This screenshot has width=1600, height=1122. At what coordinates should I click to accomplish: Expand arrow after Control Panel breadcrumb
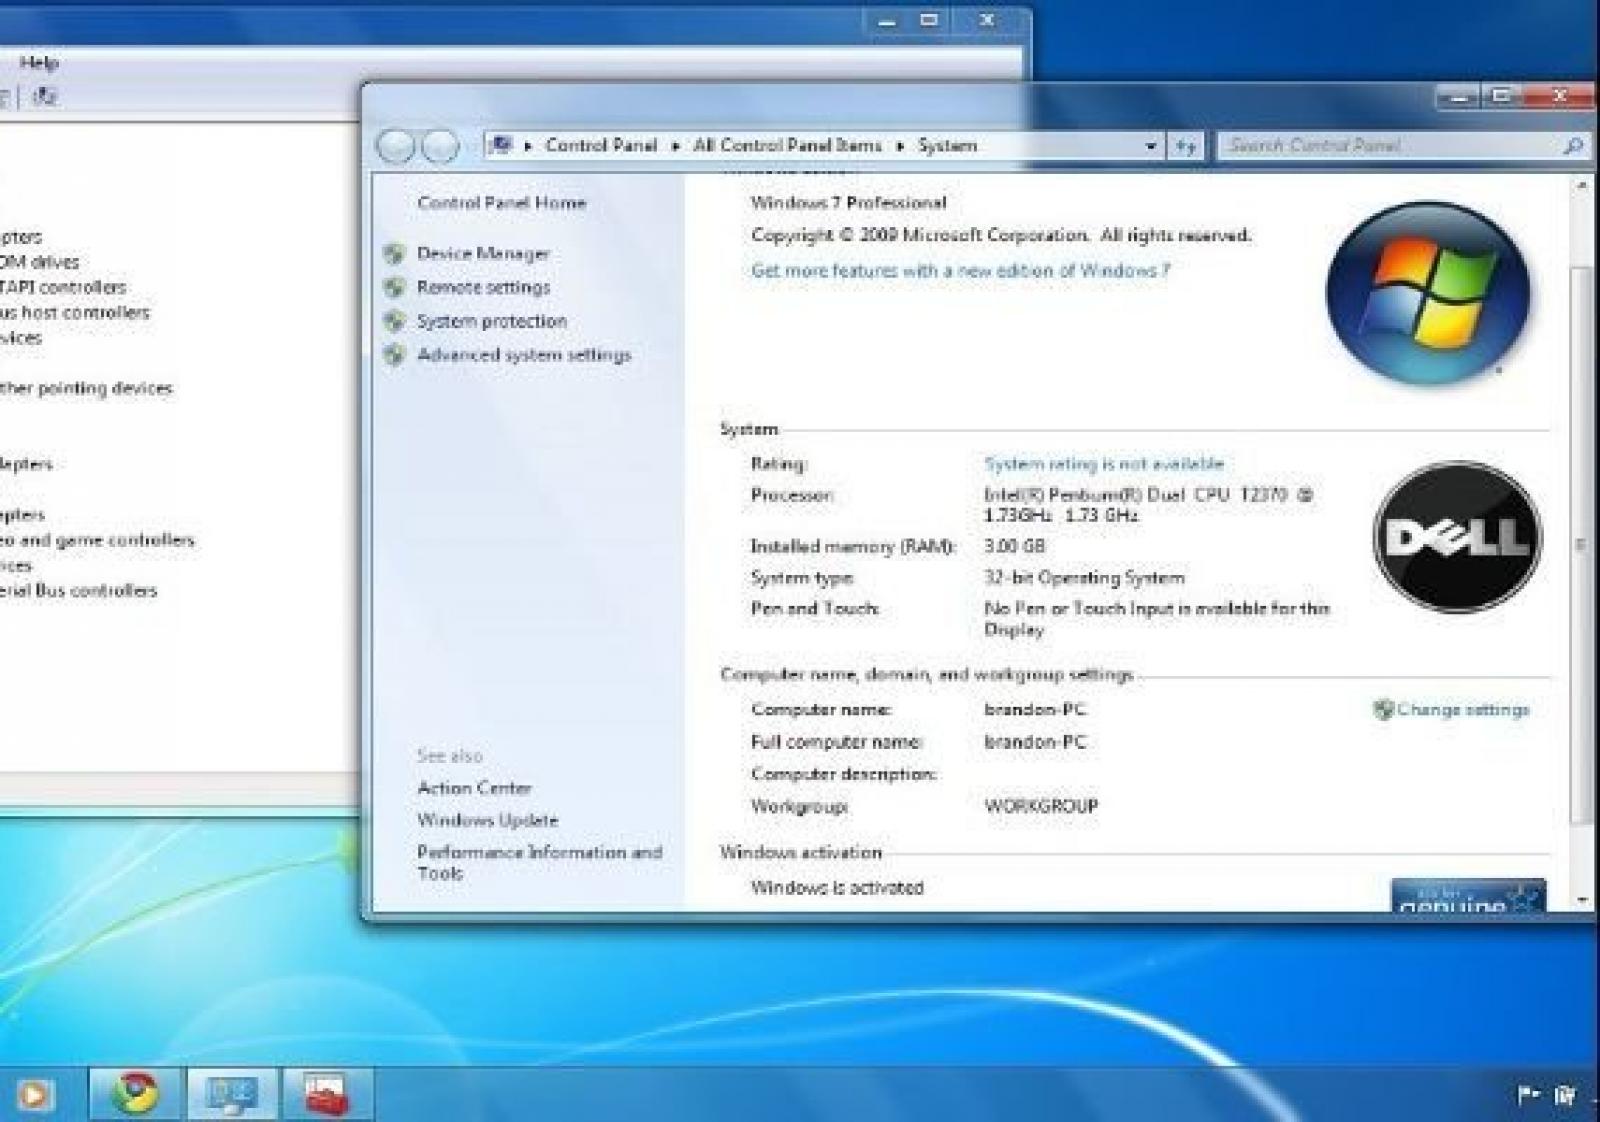click(x=676, y=146)
